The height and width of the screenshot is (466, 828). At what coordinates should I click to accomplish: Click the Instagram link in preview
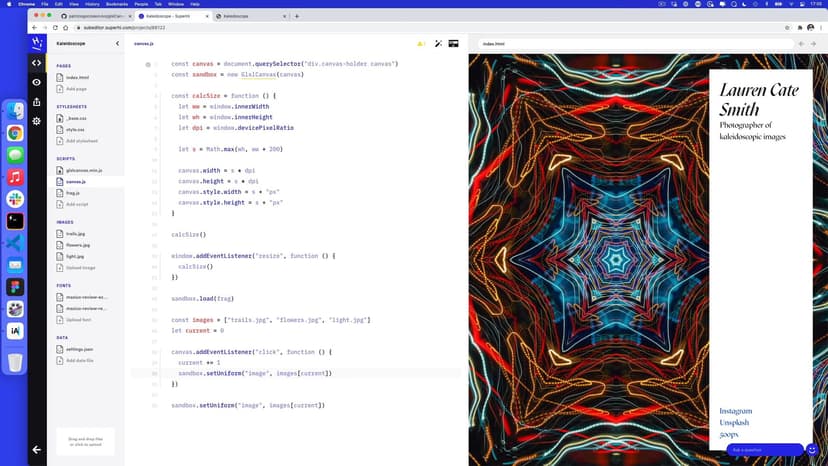[x=735, y=411]
